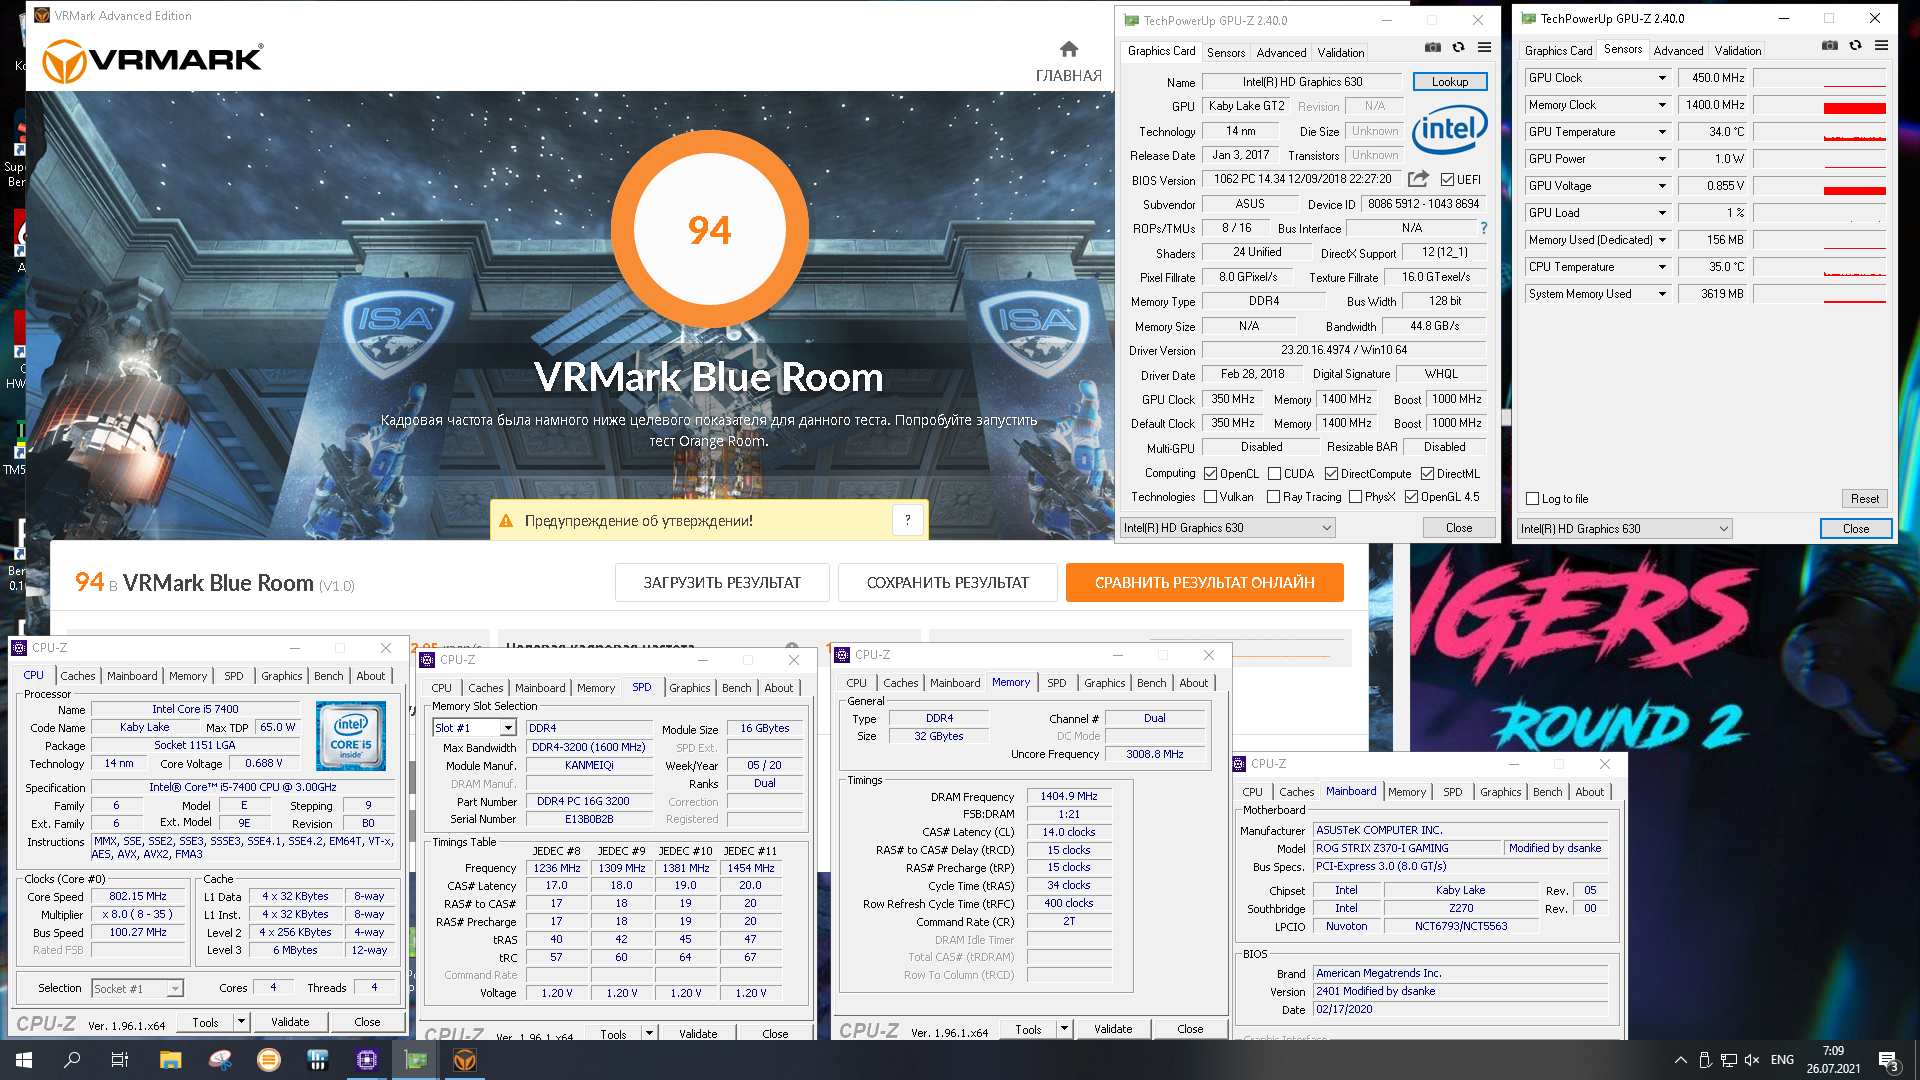
Task: Click the camera screenshot icon in GPU-Z Graphics Card window
Action: [1433, 47]
